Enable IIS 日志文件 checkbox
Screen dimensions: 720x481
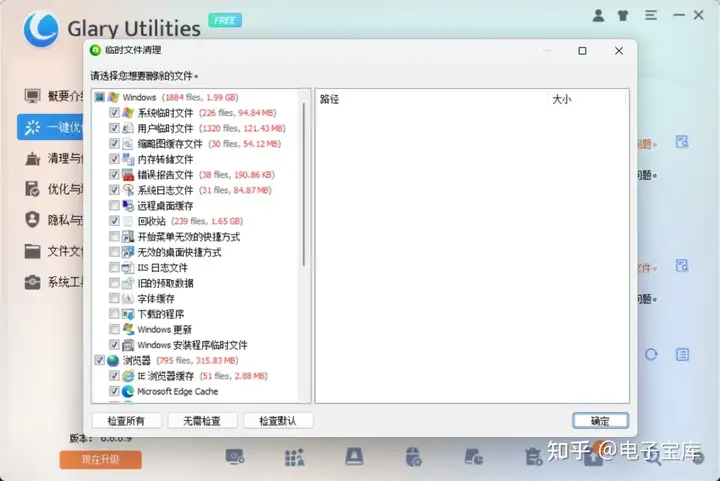click(114, 267)
